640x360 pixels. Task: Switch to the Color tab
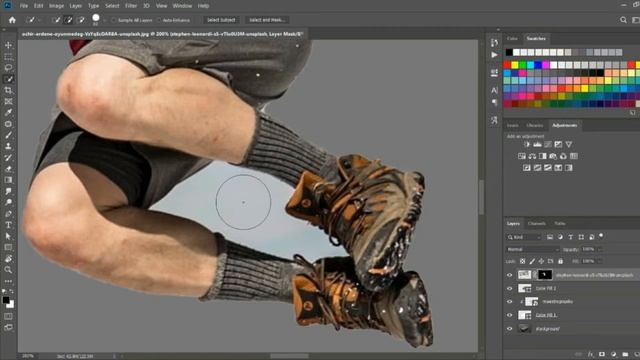[512, 38]
